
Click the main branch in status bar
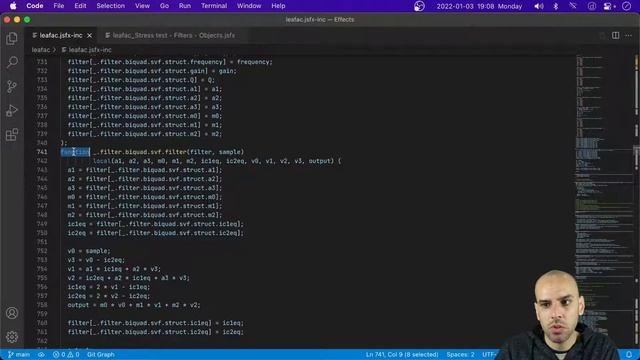point(19,354)
